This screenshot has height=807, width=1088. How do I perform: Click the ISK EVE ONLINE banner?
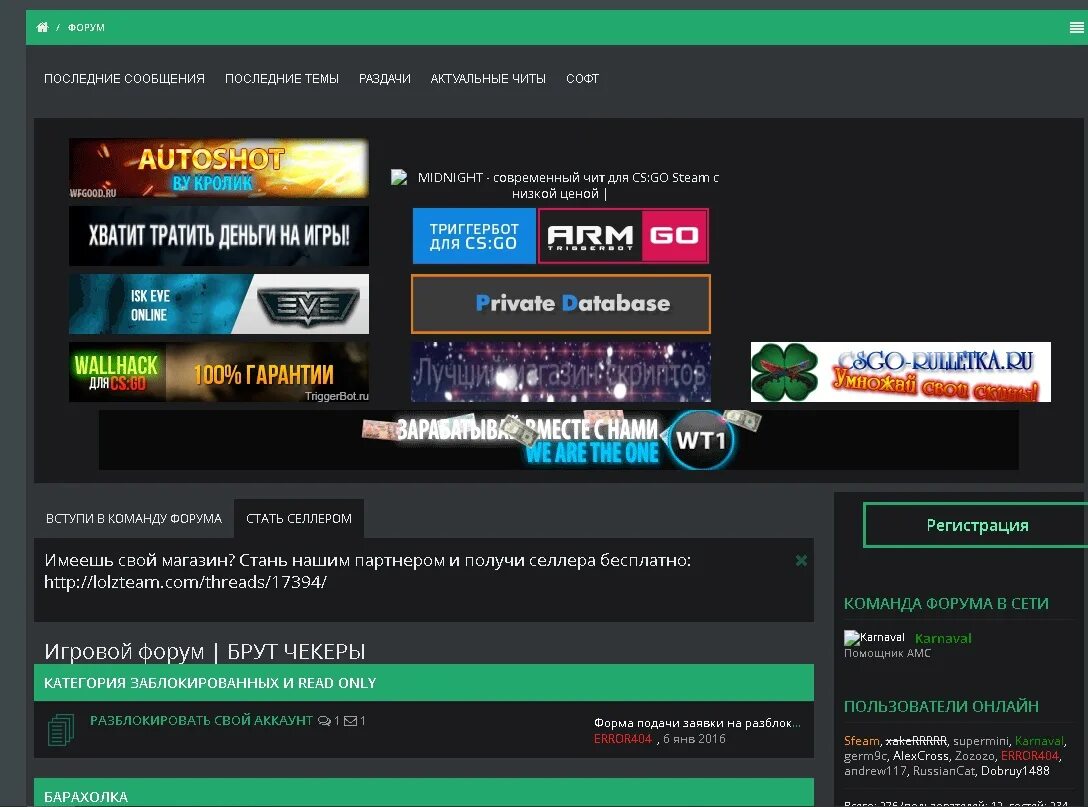click(x=219, y=304)
